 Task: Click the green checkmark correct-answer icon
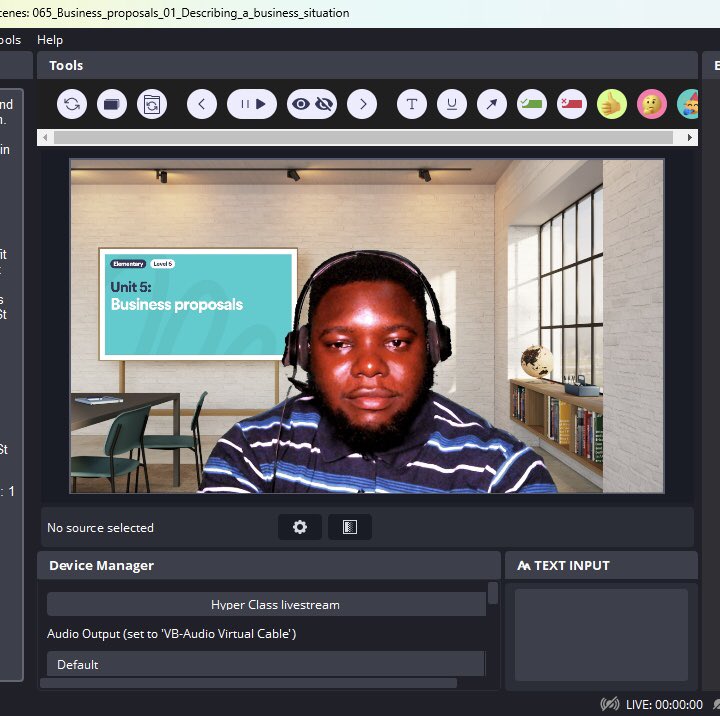[532, 104]
